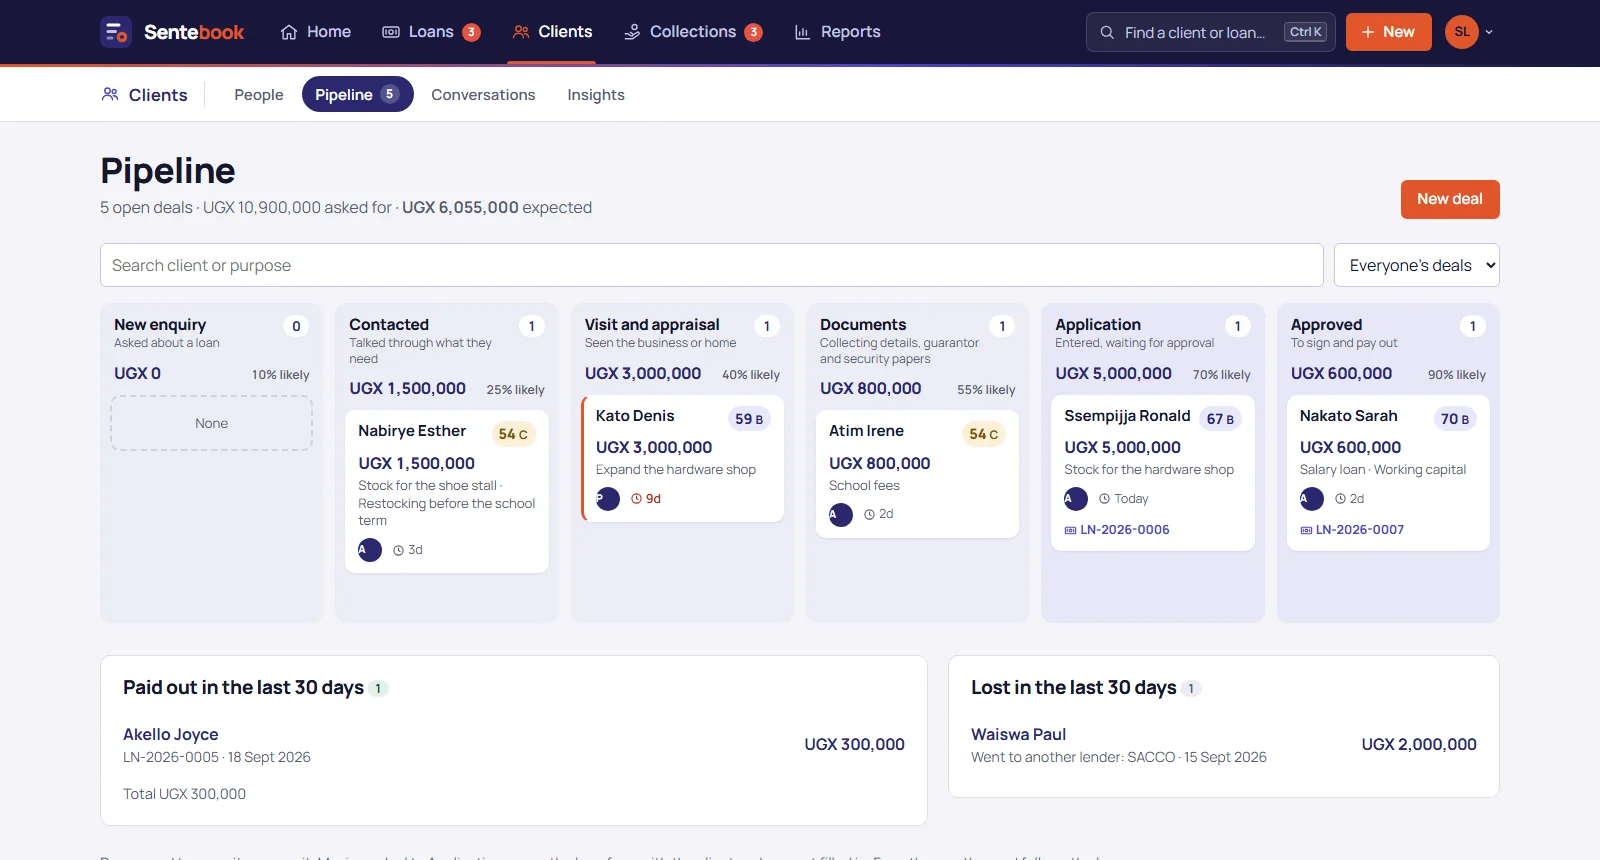Click the orange New button
The height and width of the screenshot is (860, 1600).
coord(1388,32)
